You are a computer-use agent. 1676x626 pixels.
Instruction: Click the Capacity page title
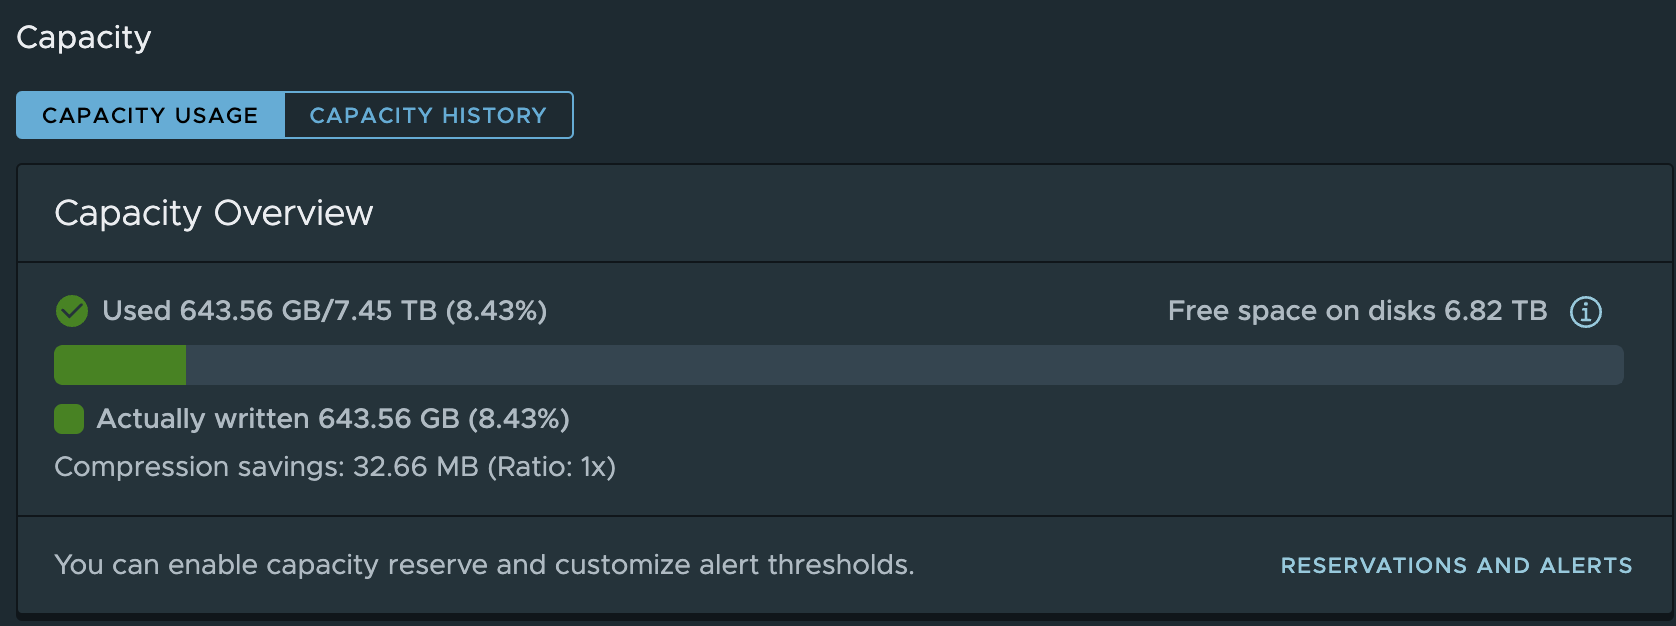84,38
